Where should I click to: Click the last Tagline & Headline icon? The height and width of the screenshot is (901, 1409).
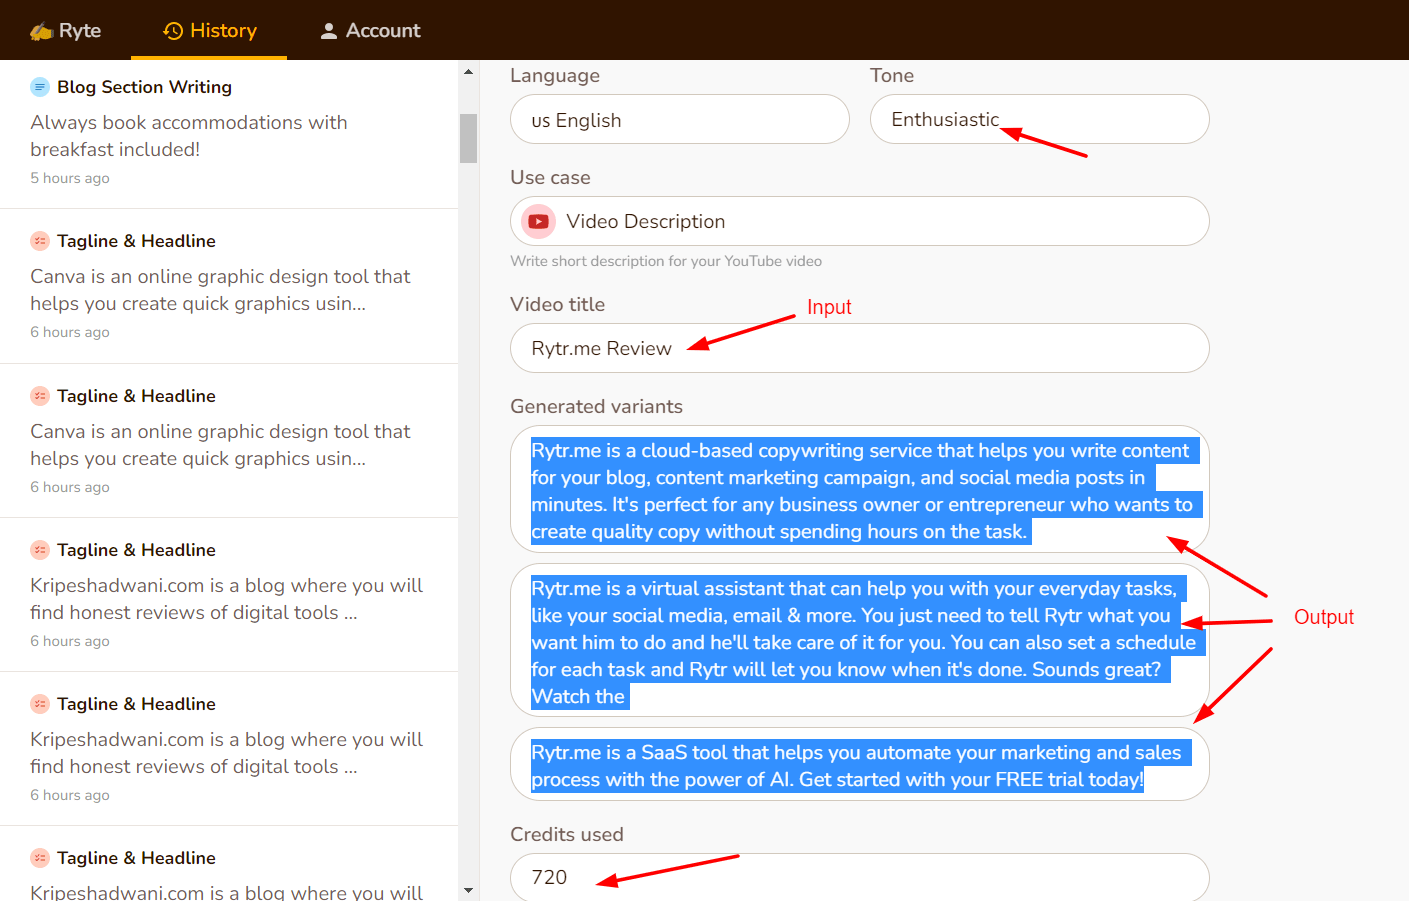pyautogui.click(x=40, y=858)
